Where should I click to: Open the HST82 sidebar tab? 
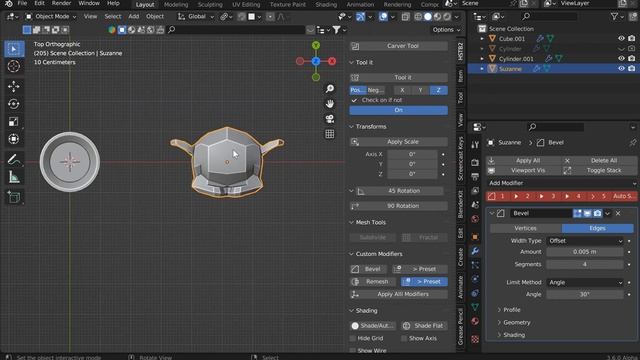pyautogui.click(x=460, y=51)
